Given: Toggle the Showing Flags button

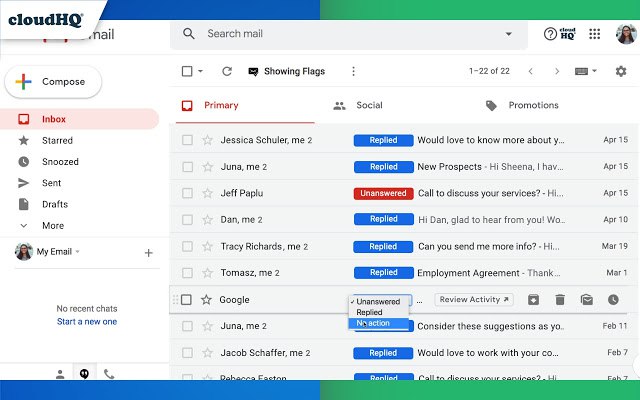Looking at the screenshot, I should tap(287, 71).
